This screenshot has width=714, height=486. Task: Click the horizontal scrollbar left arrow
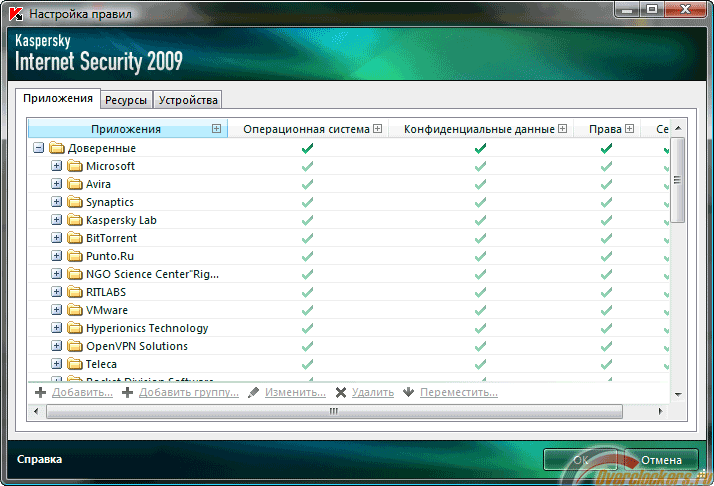(36, 411)
